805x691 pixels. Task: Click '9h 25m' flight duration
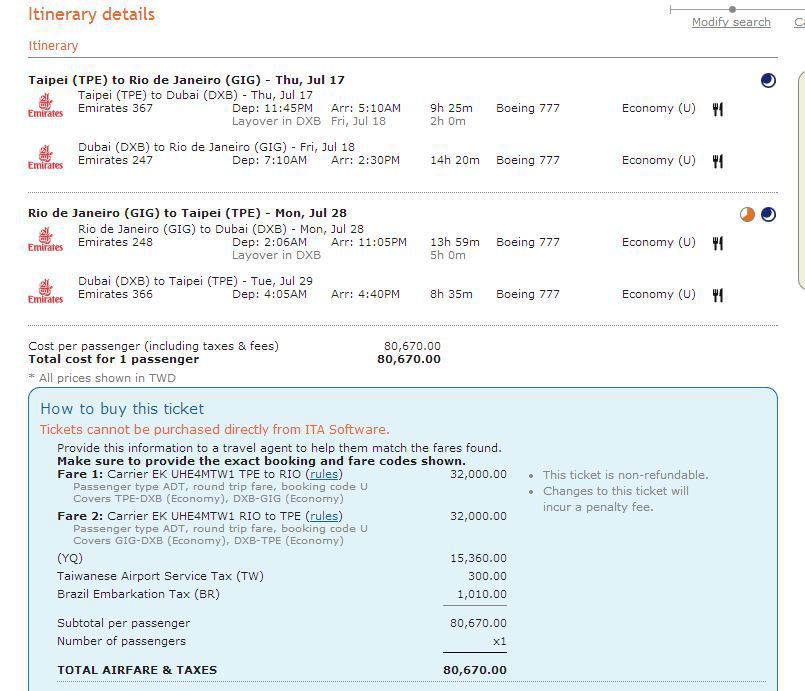point(451,108)
